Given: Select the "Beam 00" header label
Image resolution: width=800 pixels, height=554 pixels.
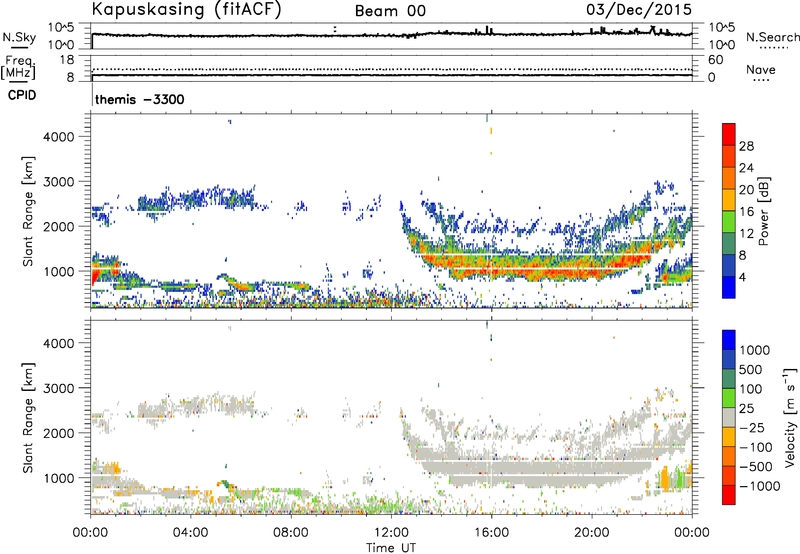Looking at the screenshot, I should (390, 11).
